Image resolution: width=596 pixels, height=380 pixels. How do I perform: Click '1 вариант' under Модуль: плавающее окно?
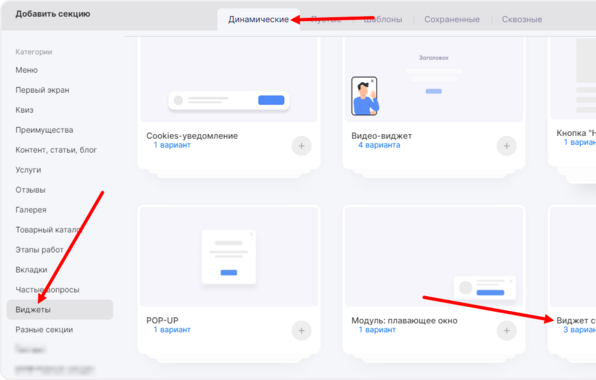tap(377, 330)
